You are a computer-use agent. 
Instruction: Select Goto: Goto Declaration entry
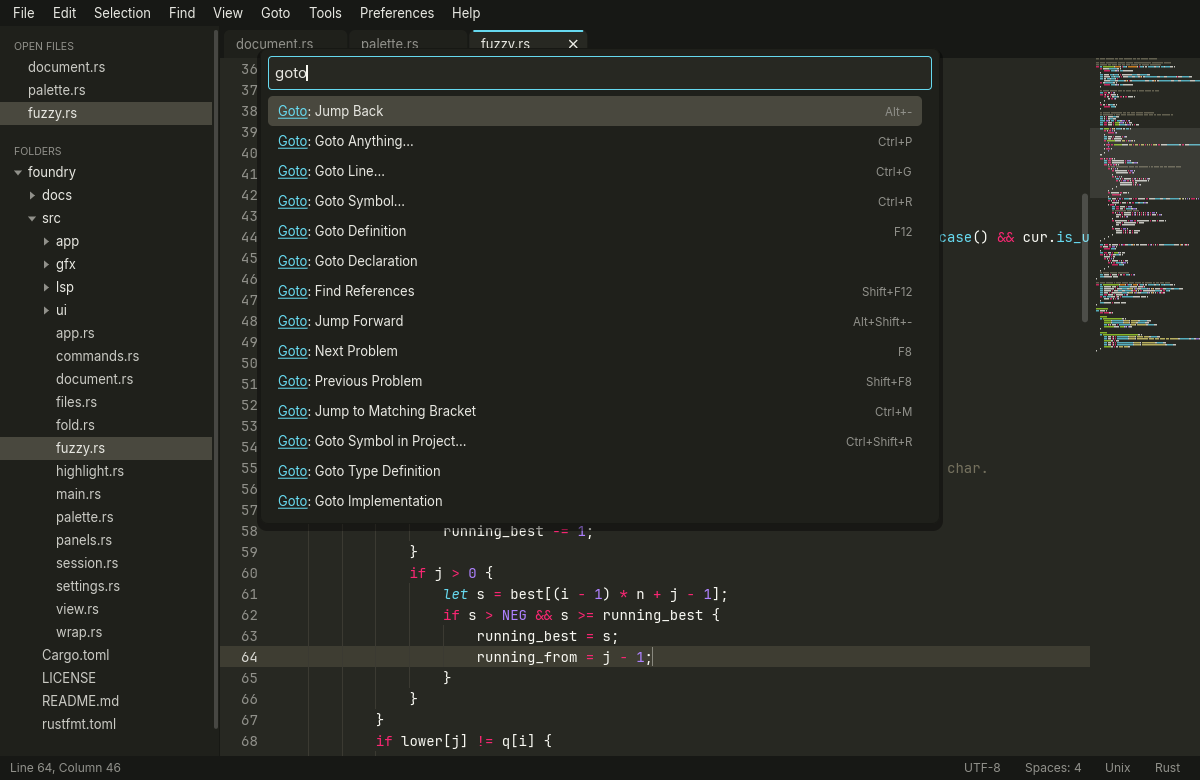click(595, 261)
